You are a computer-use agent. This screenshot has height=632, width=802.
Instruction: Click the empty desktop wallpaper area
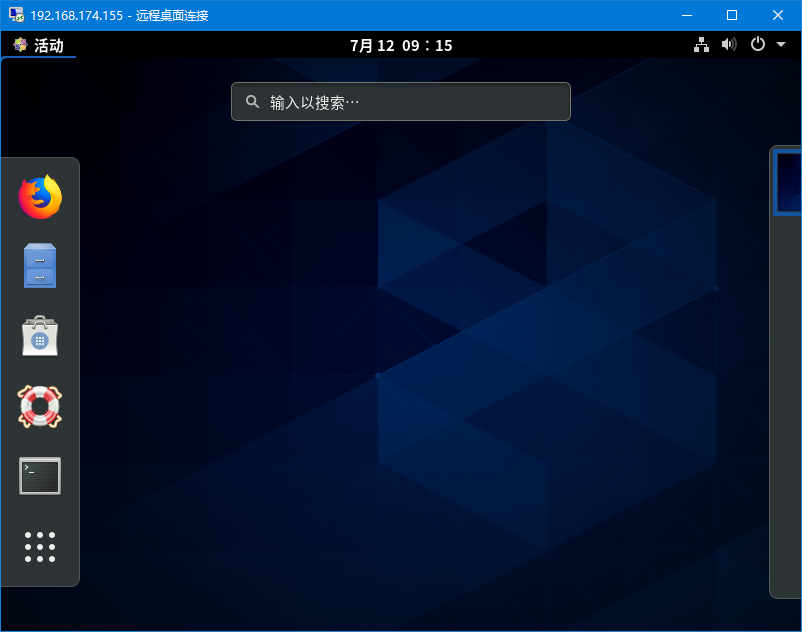pos(400,400)
